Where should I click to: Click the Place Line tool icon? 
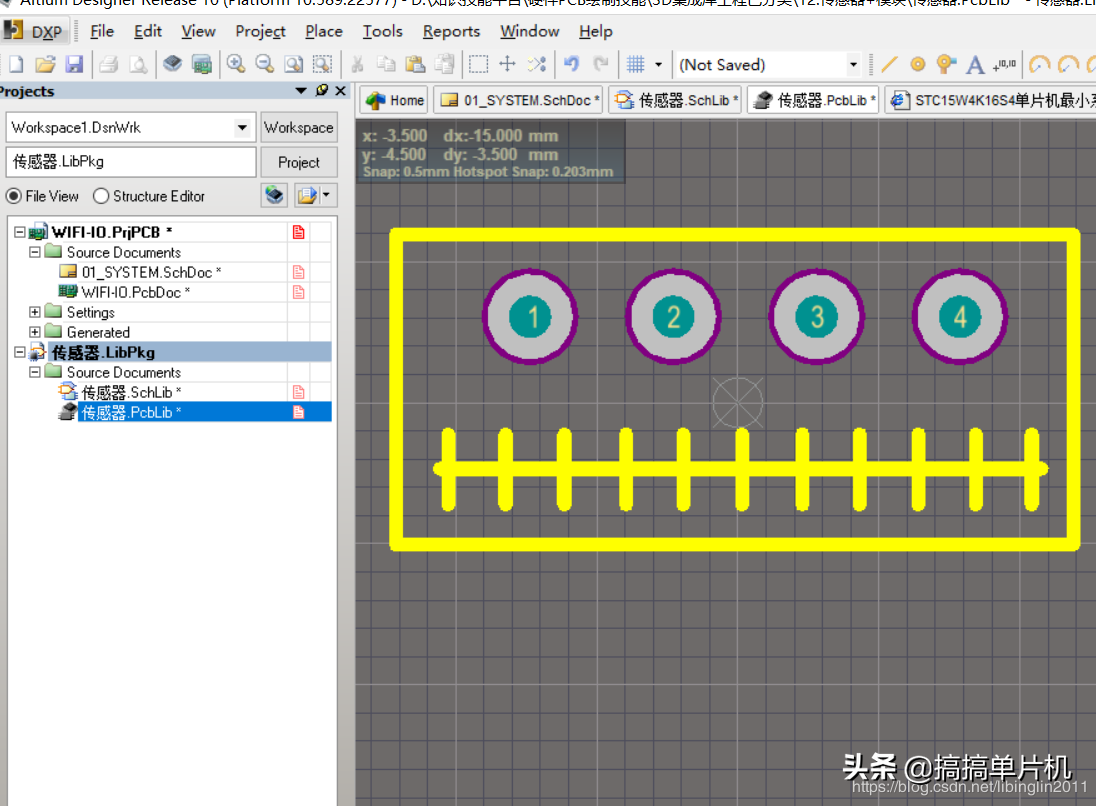tap(889, 65)
